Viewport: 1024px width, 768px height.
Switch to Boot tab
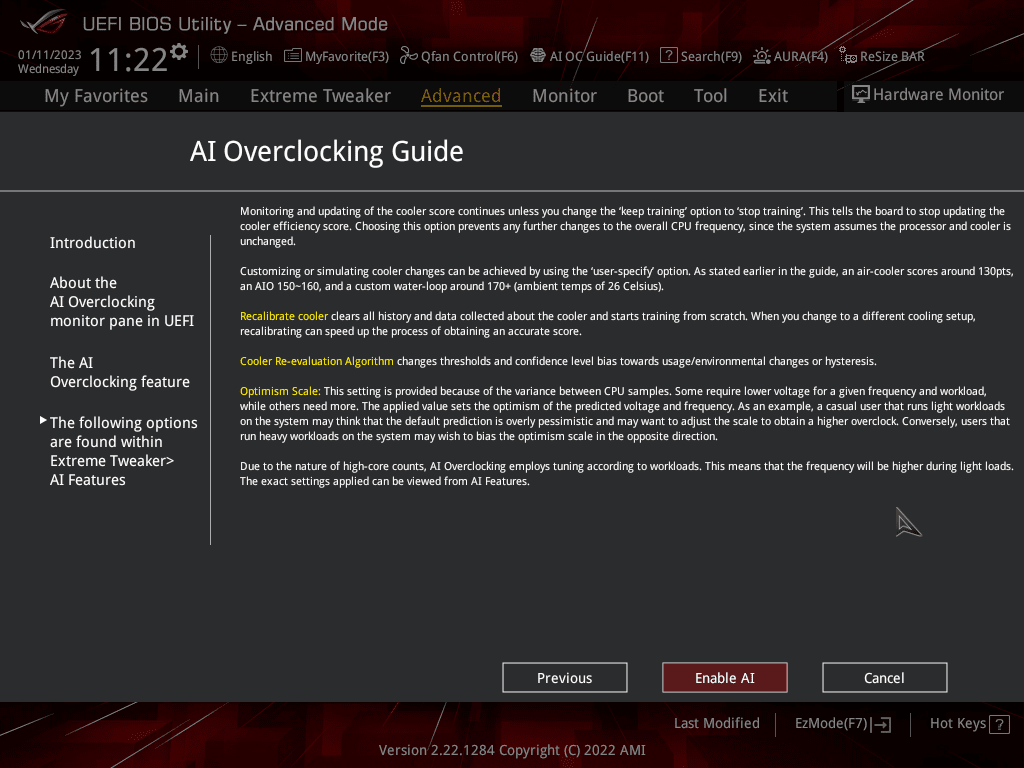coord(645,96)
